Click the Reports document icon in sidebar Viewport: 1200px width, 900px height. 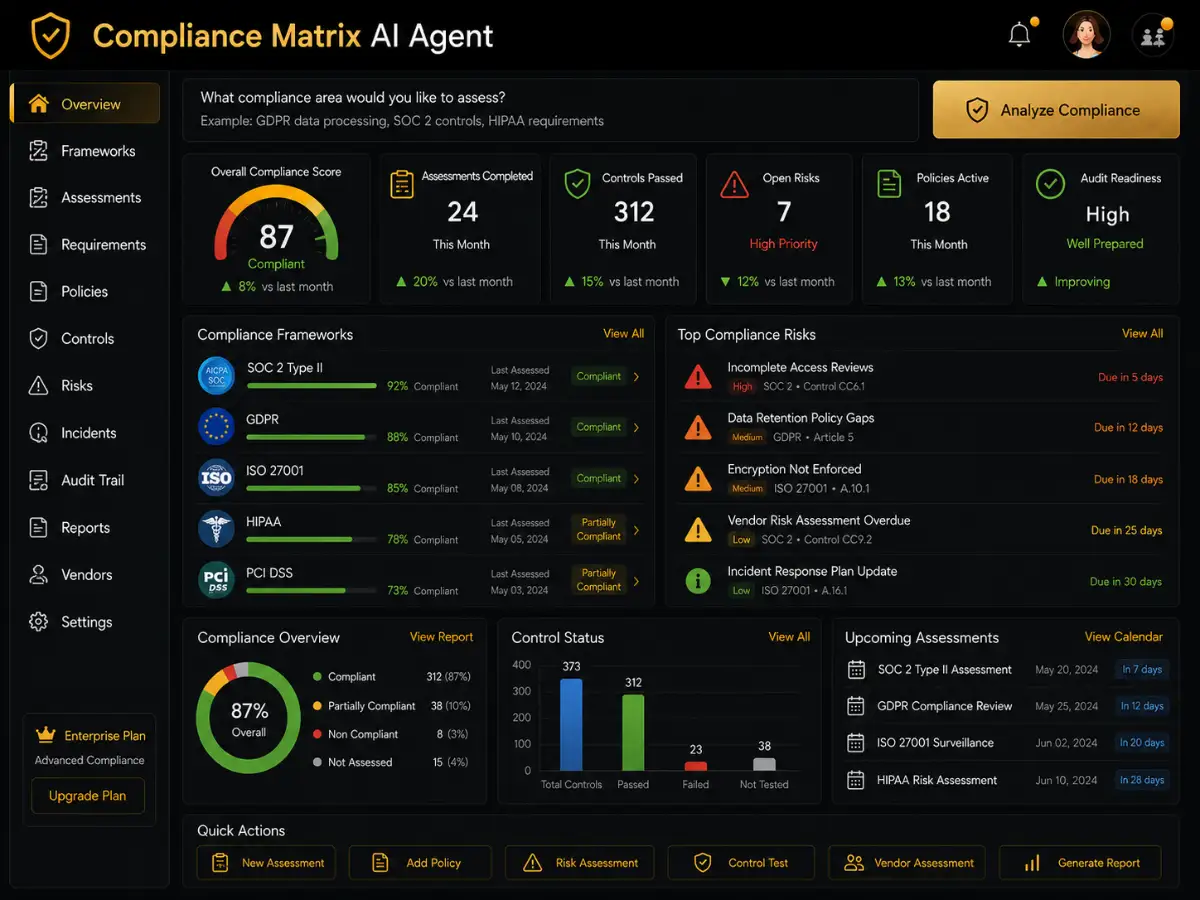(39, 527)
